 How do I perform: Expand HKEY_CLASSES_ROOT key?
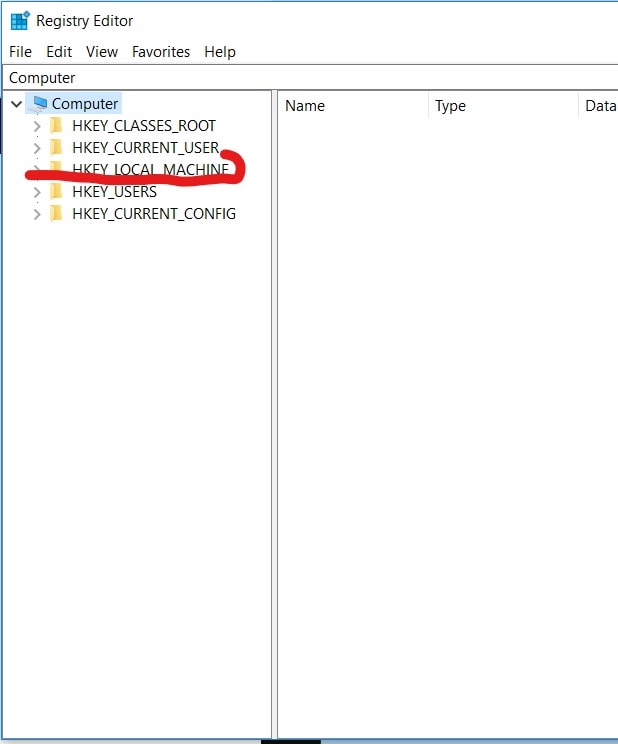(x=37, y=126)
